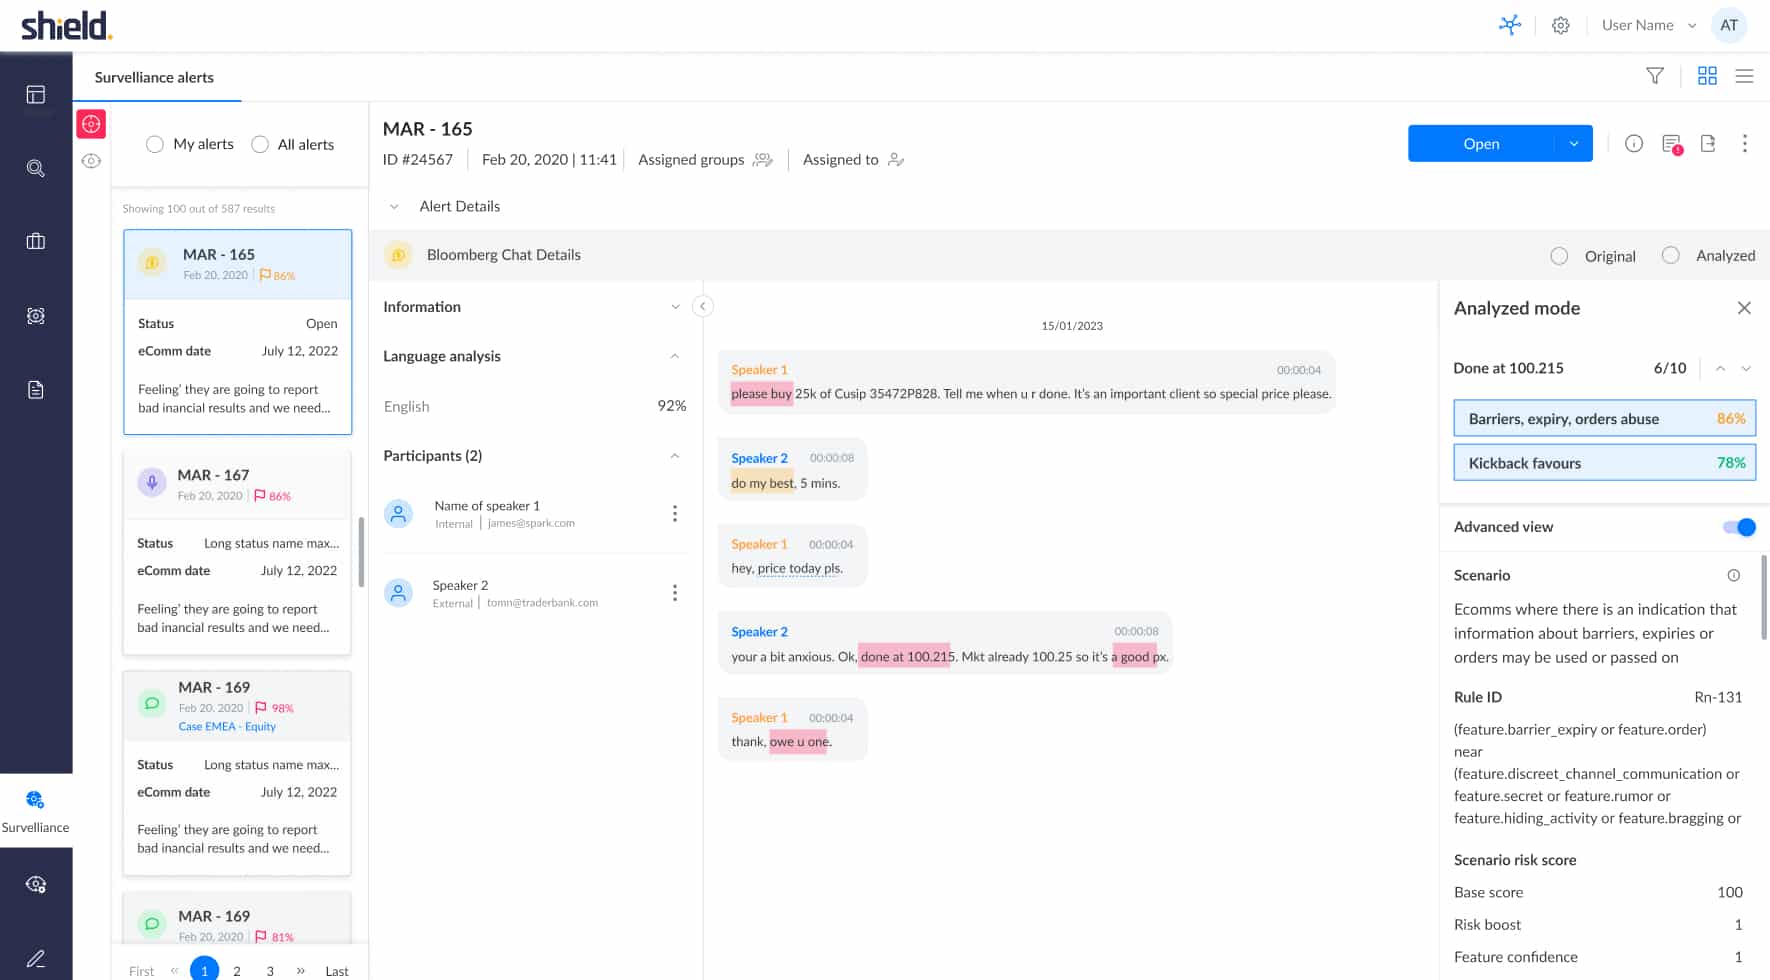Screen dimensions: 1770x980
Task: Click the alert info circle icon
Action: click(1634, 144)
